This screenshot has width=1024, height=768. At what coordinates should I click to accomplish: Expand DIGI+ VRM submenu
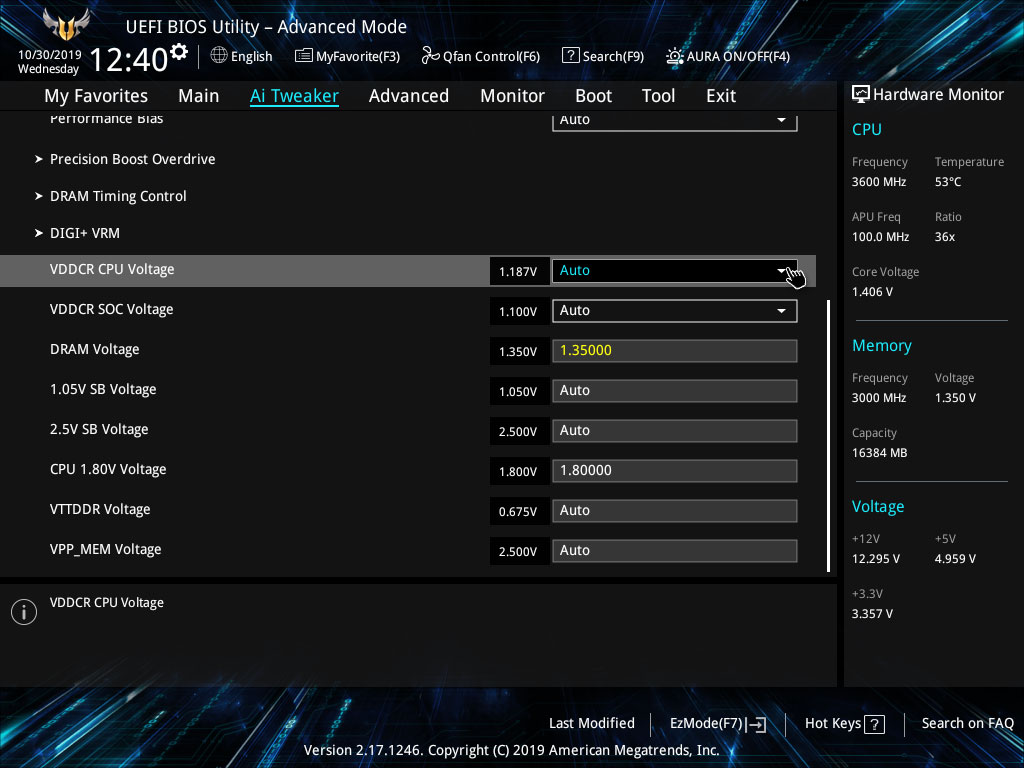click(84, 233)
